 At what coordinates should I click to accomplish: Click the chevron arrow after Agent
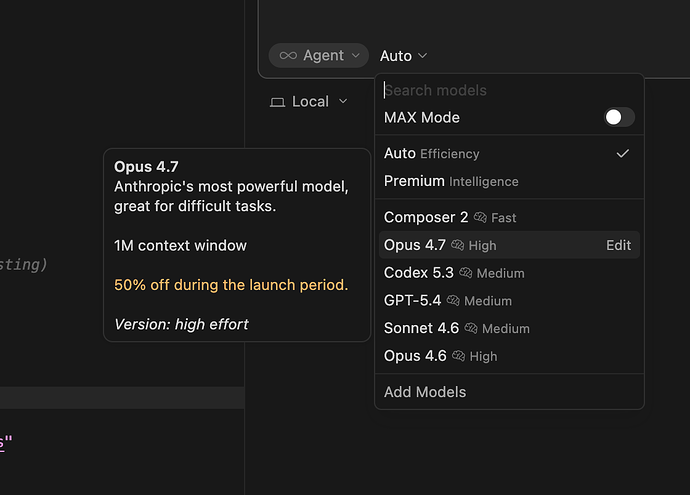click(x=356, y=55)
